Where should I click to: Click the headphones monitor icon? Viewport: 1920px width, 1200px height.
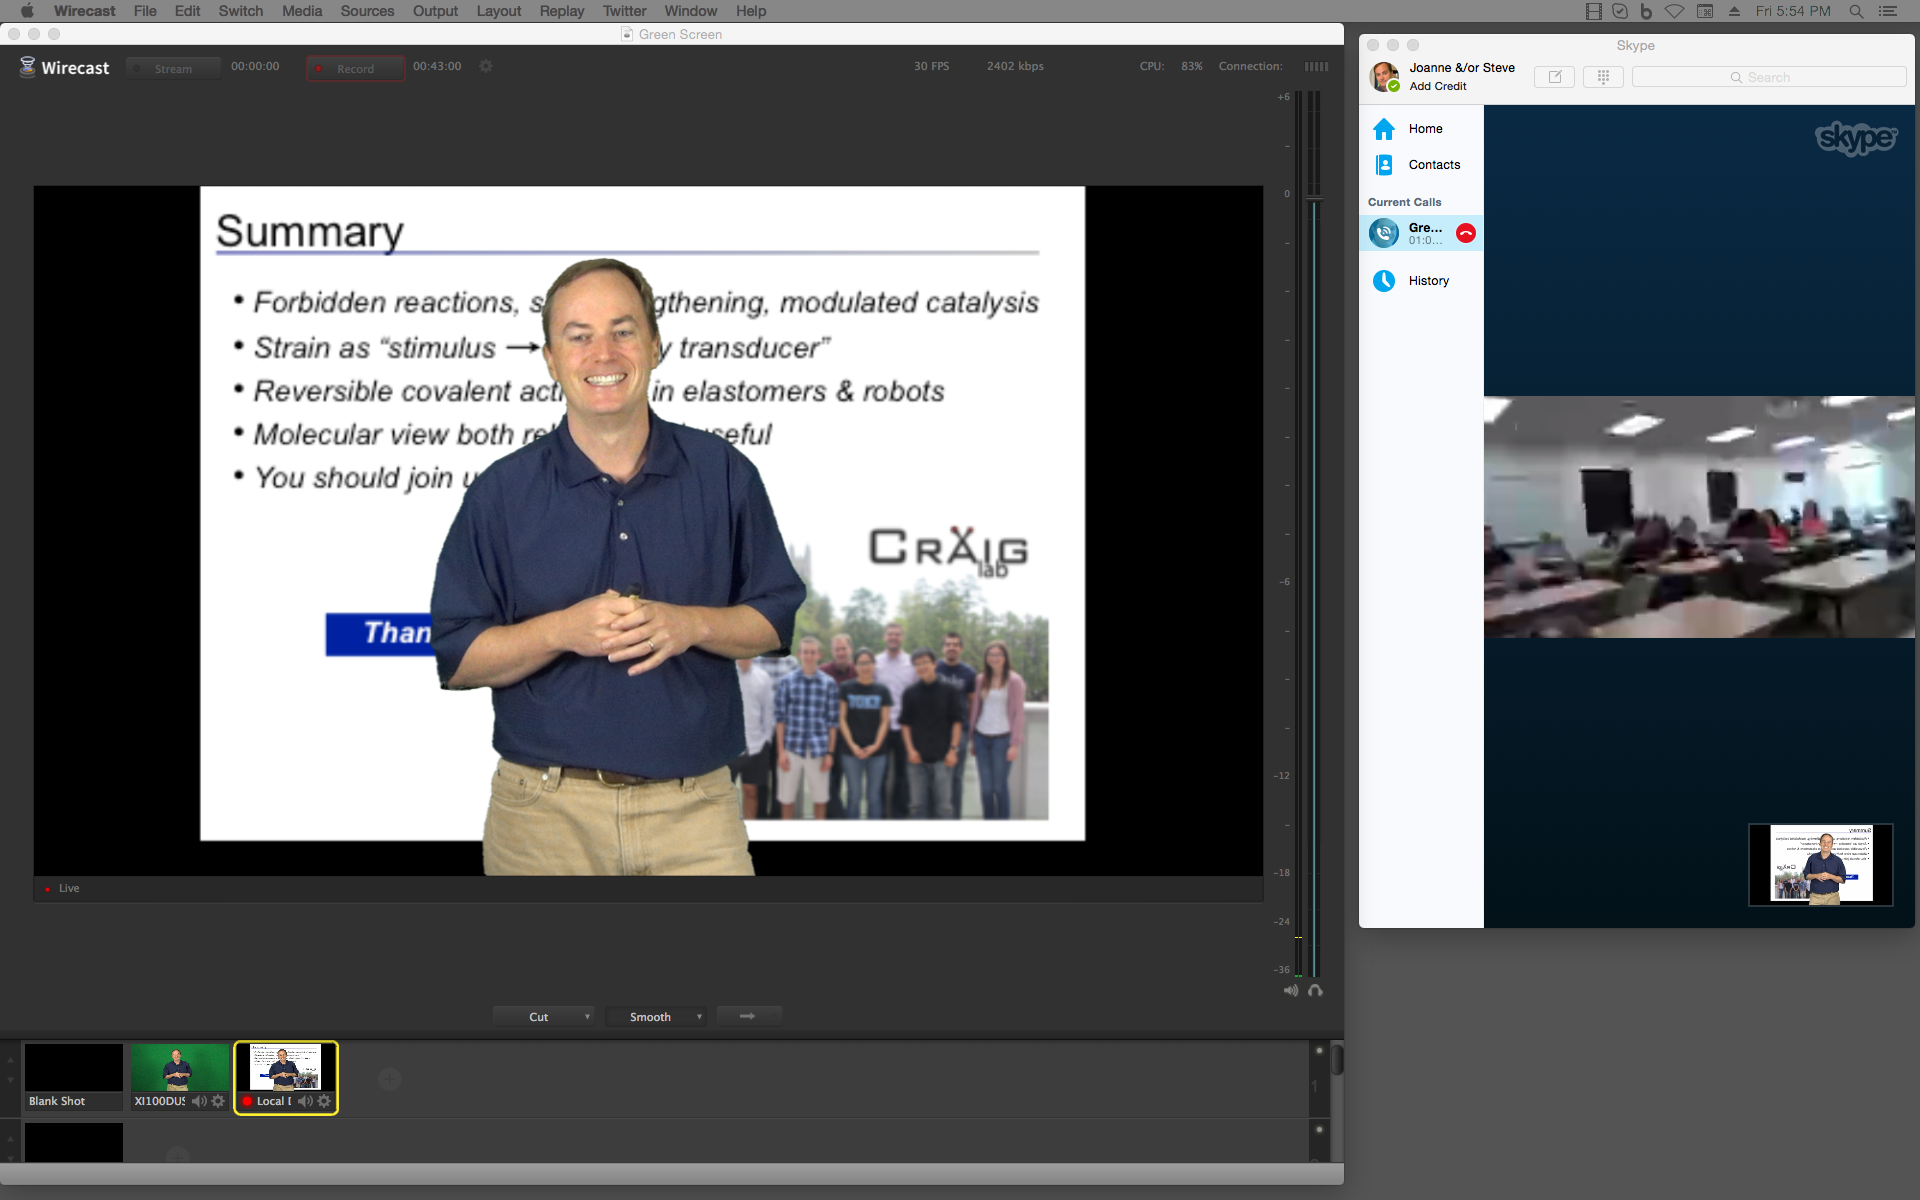click(x=1315, y=990)
